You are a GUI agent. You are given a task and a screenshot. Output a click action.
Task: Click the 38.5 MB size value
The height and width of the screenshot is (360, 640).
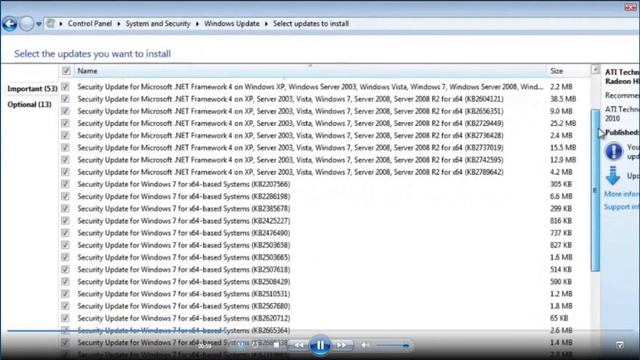[x=563, y=99]
